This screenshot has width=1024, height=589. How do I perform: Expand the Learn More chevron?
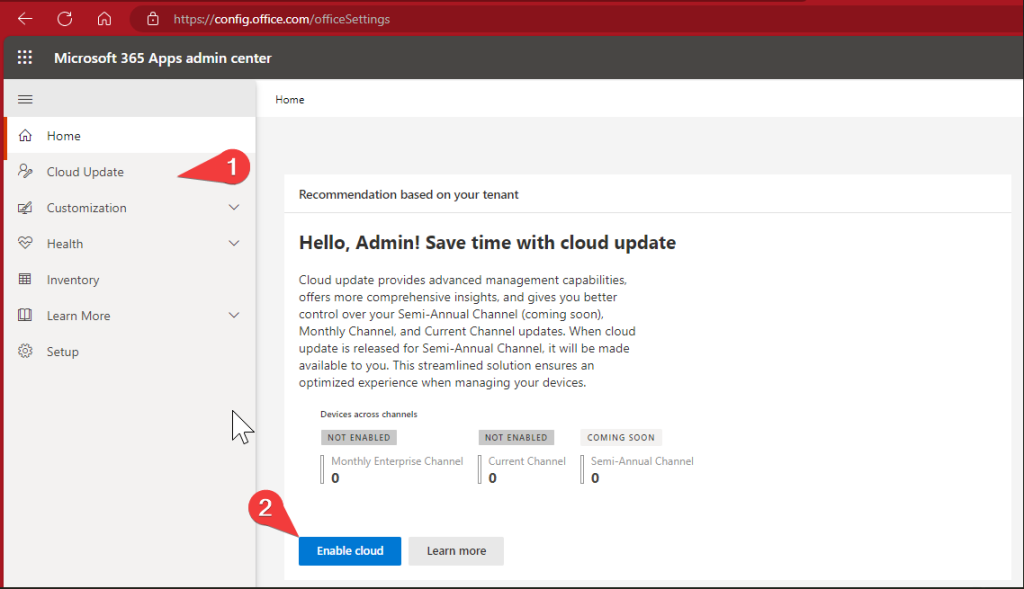click(234, 315)
